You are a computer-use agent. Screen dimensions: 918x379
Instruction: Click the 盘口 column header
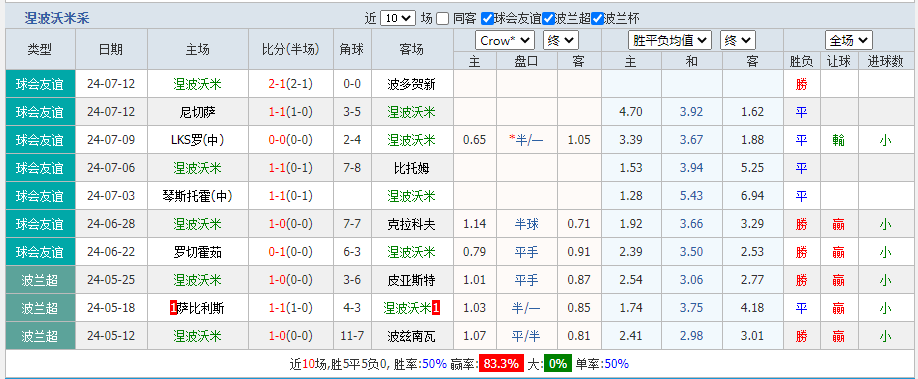526,61
